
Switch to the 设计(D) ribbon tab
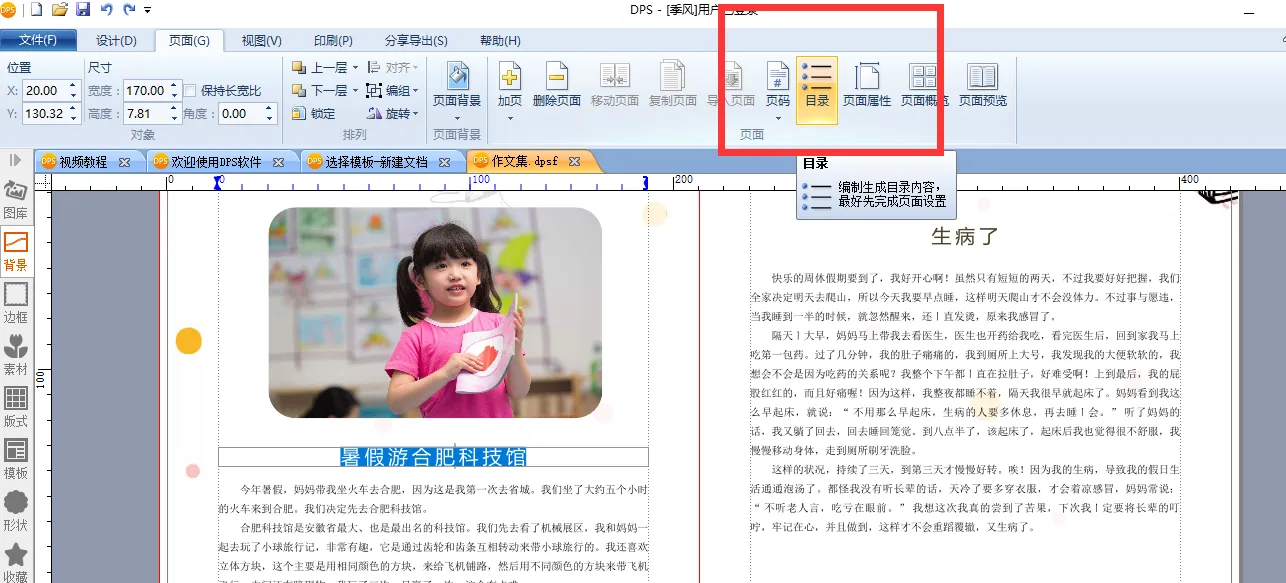click(x=116, y=41)
